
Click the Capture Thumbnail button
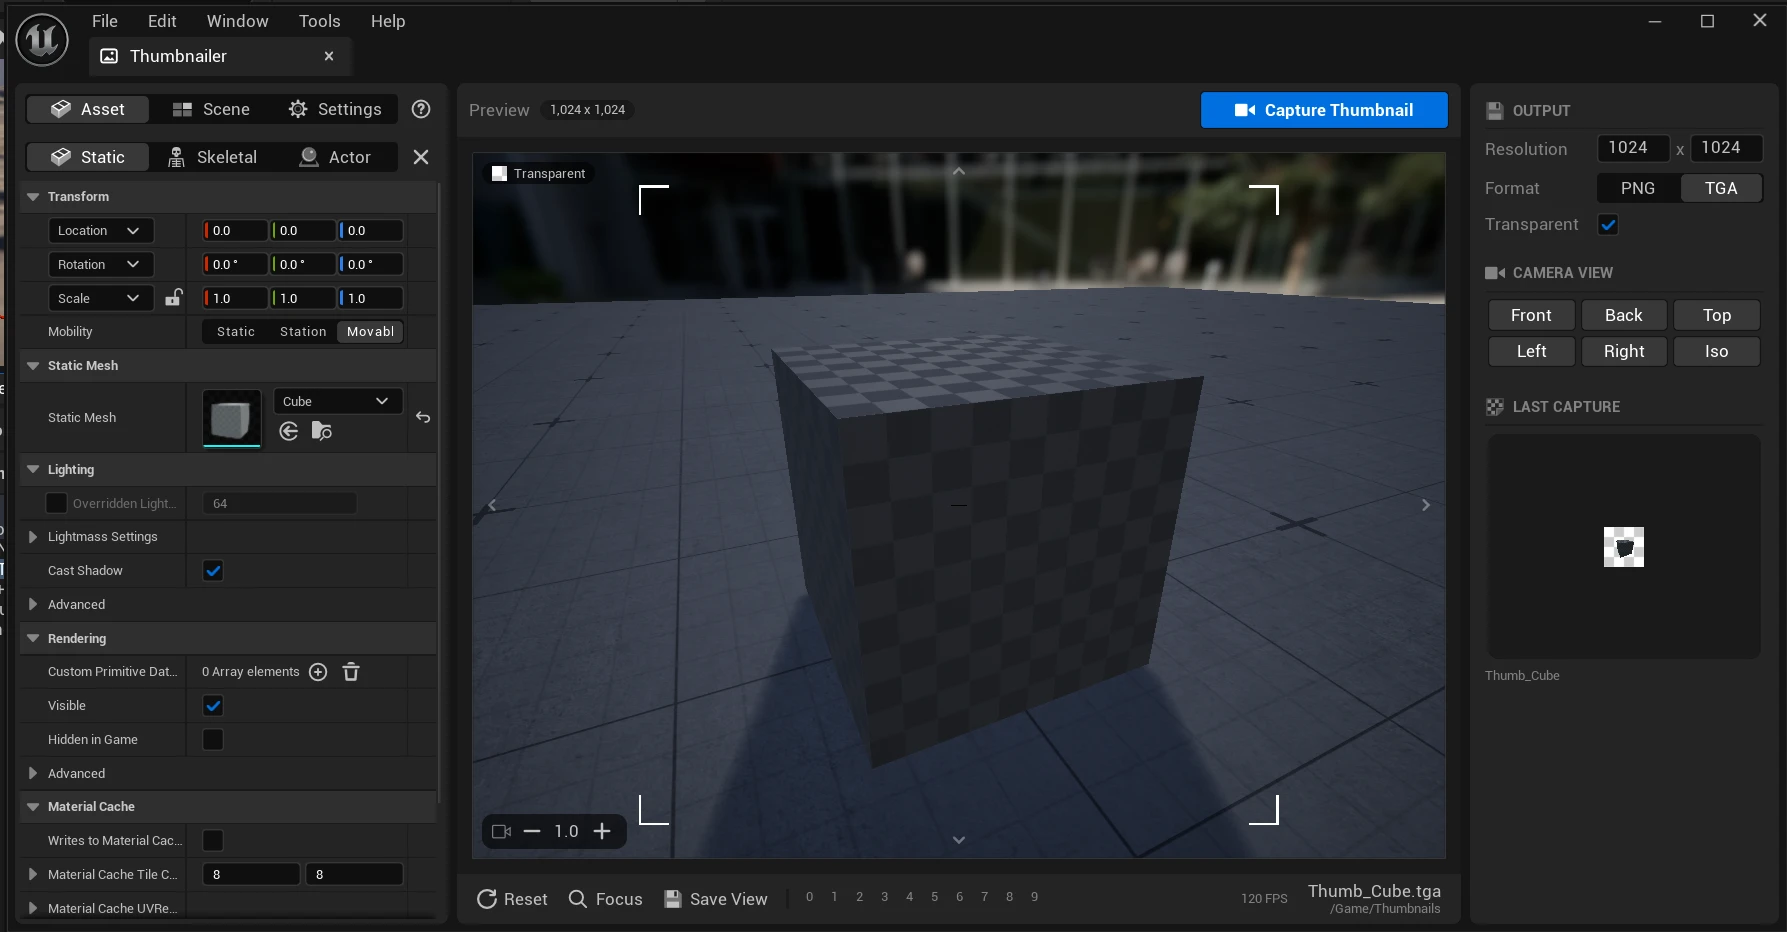click(x=1324, y=110)
